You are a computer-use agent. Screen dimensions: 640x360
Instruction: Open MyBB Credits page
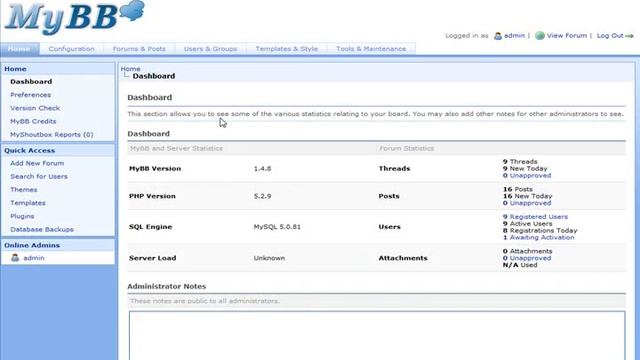pyautogui.click(x=33, y=121)
